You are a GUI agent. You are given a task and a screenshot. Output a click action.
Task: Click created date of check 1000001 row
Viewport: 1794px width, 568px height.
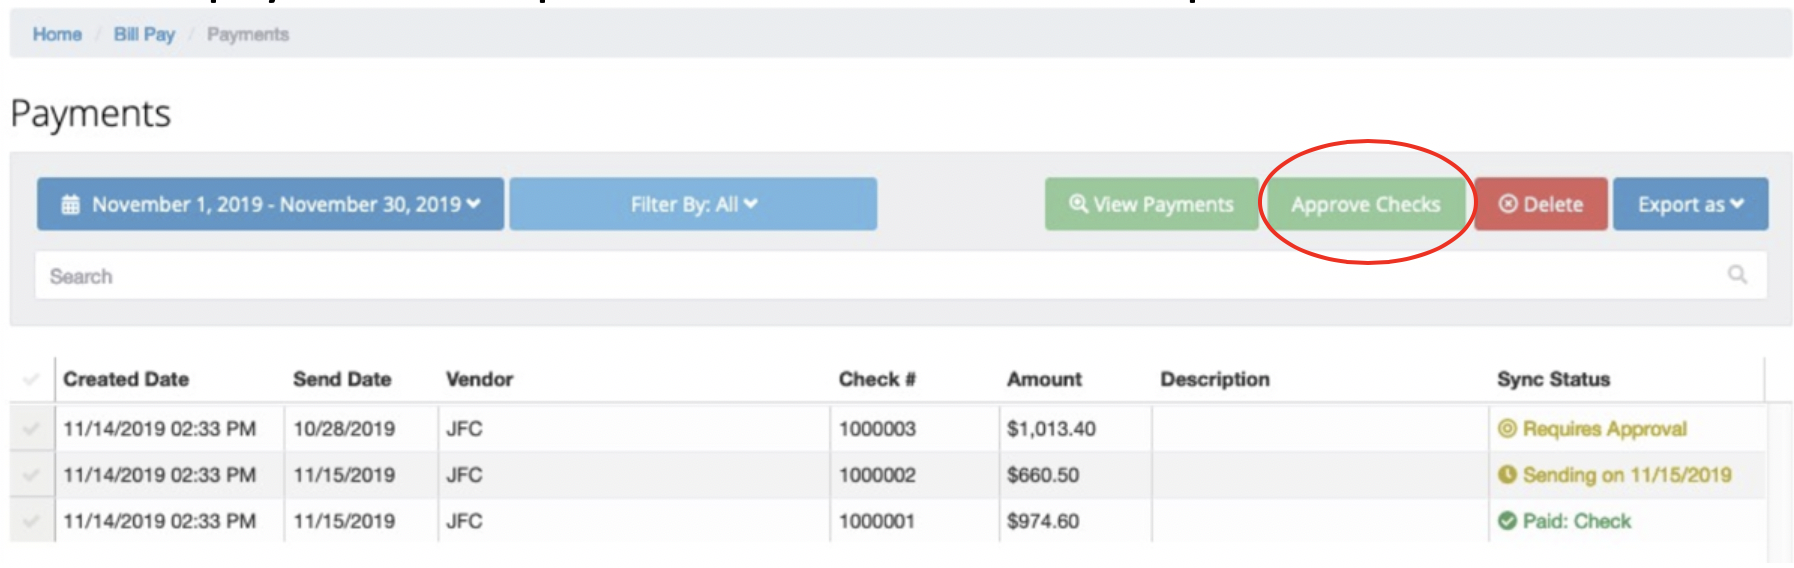pyautogui.click(x=159, y=521)
